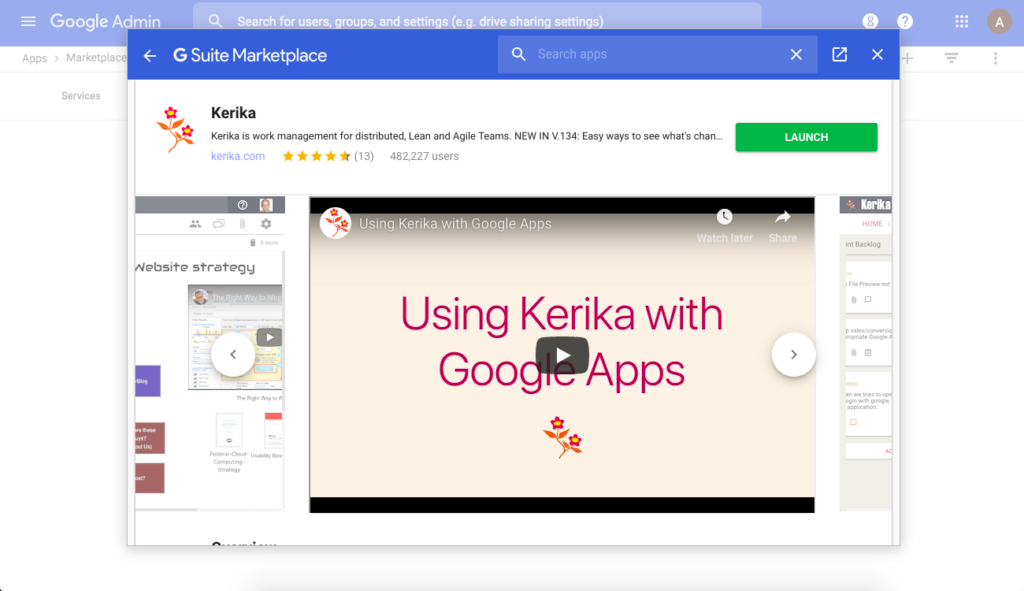1024x591 pixels.
Task: Open the Website strategy screenshot thumbnail
Action: coord(210,353)
